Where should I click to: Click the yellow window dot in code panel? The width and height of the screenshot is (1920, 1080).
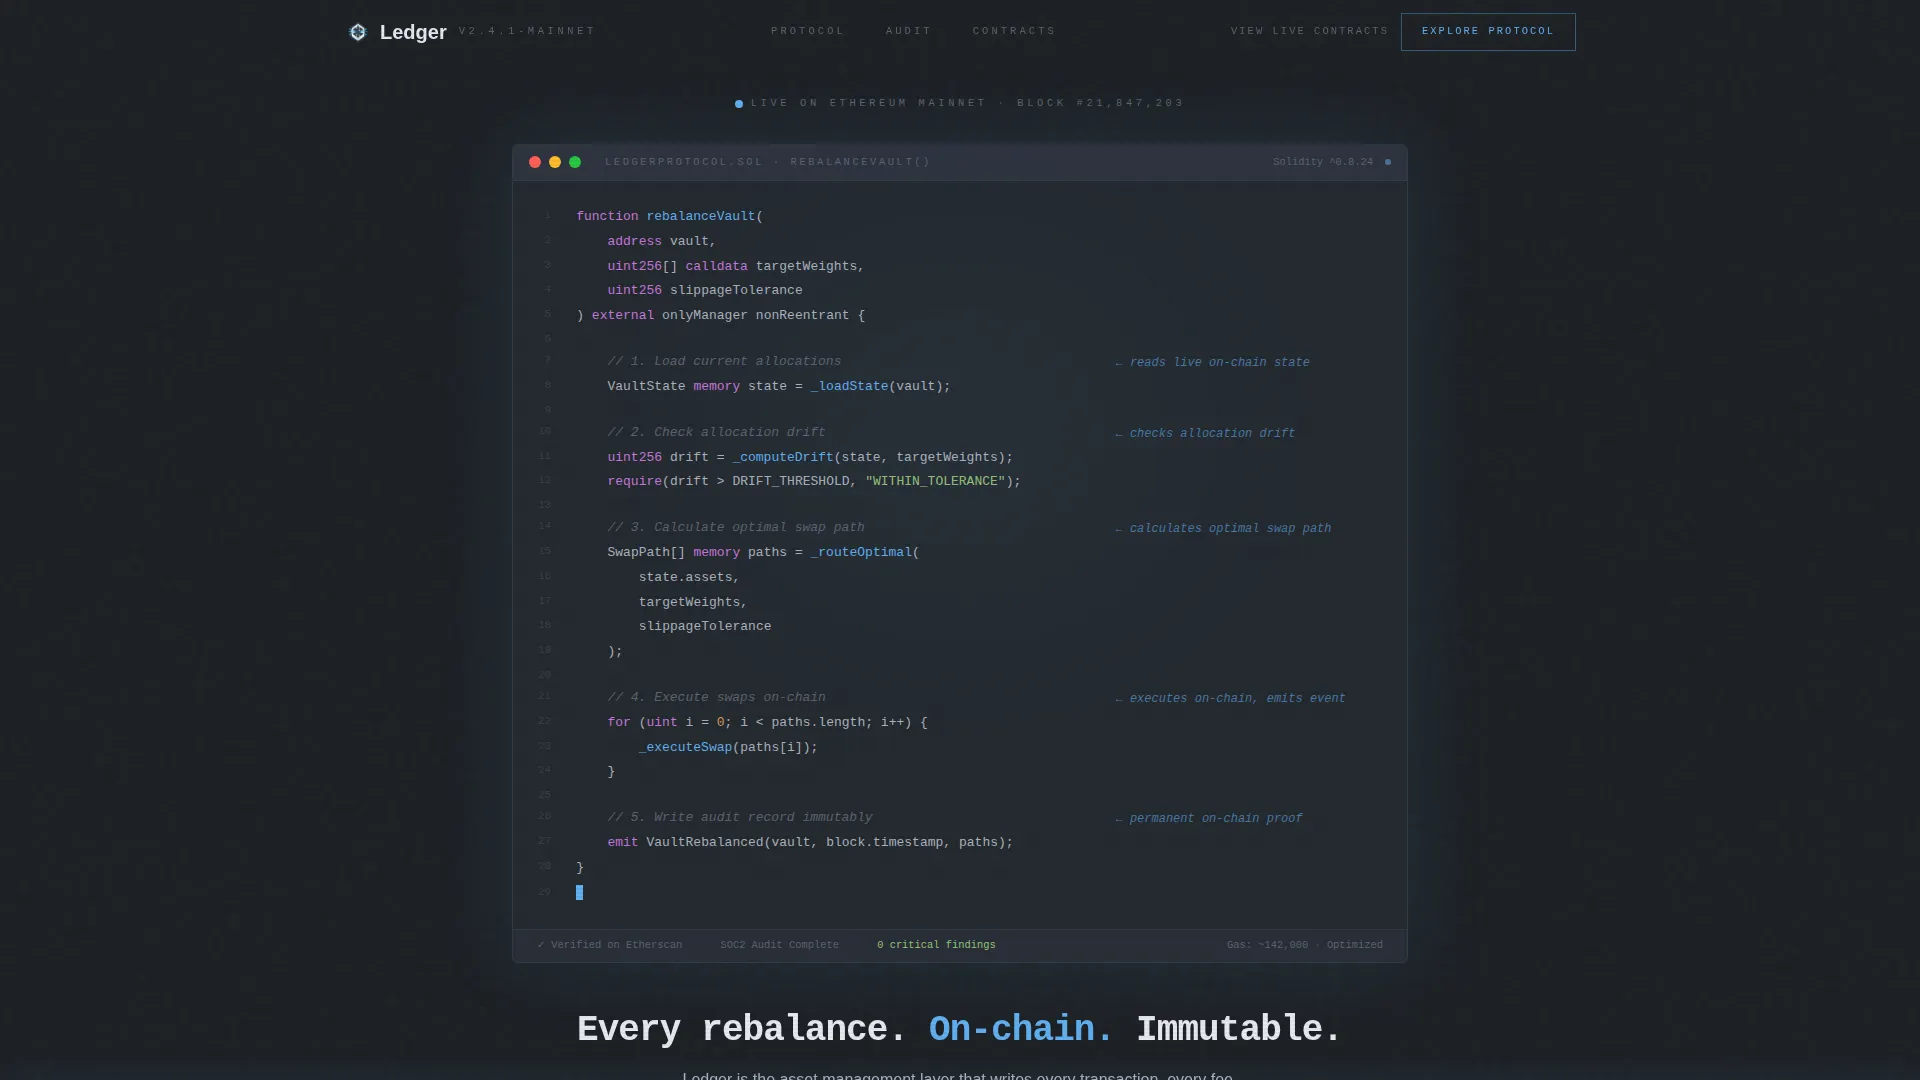(555, 162)
